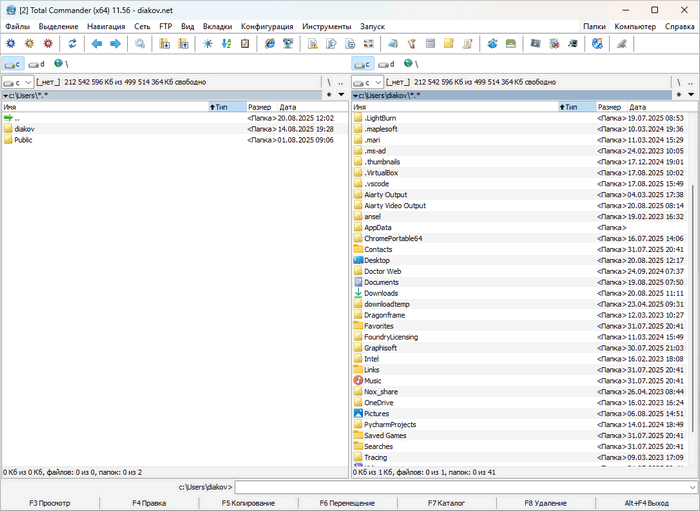Open the right panel drive dropdown
700x511 pixels.
click(x=367, y=82)
